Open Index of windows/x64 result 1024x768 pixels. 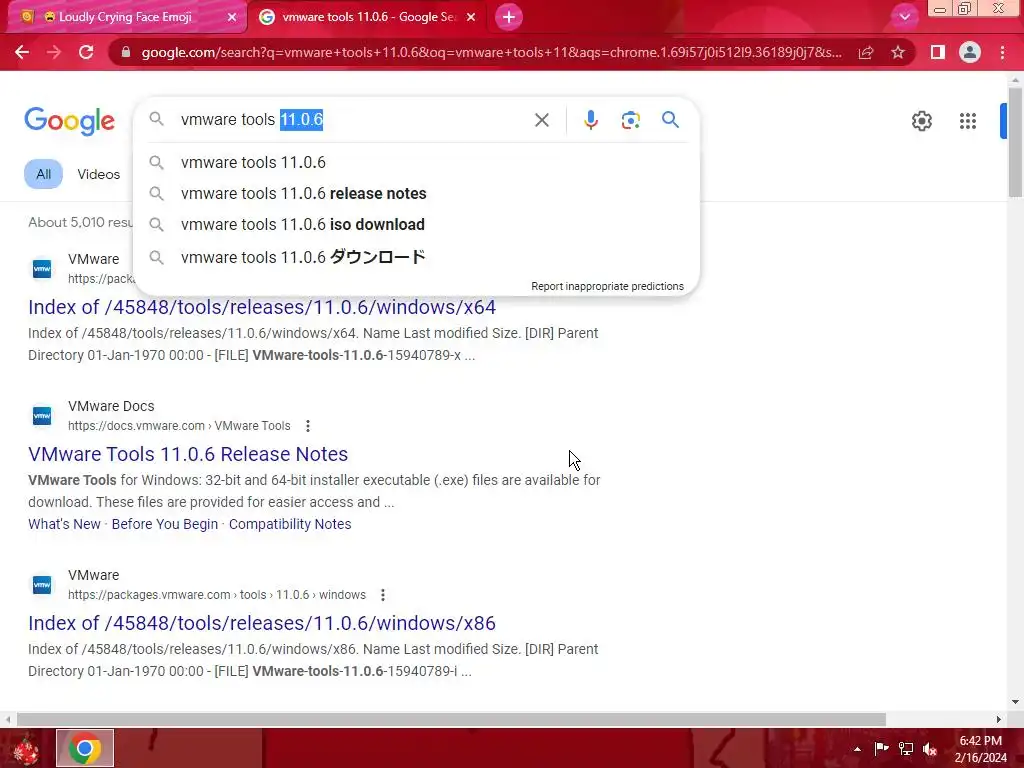[262, 307]
